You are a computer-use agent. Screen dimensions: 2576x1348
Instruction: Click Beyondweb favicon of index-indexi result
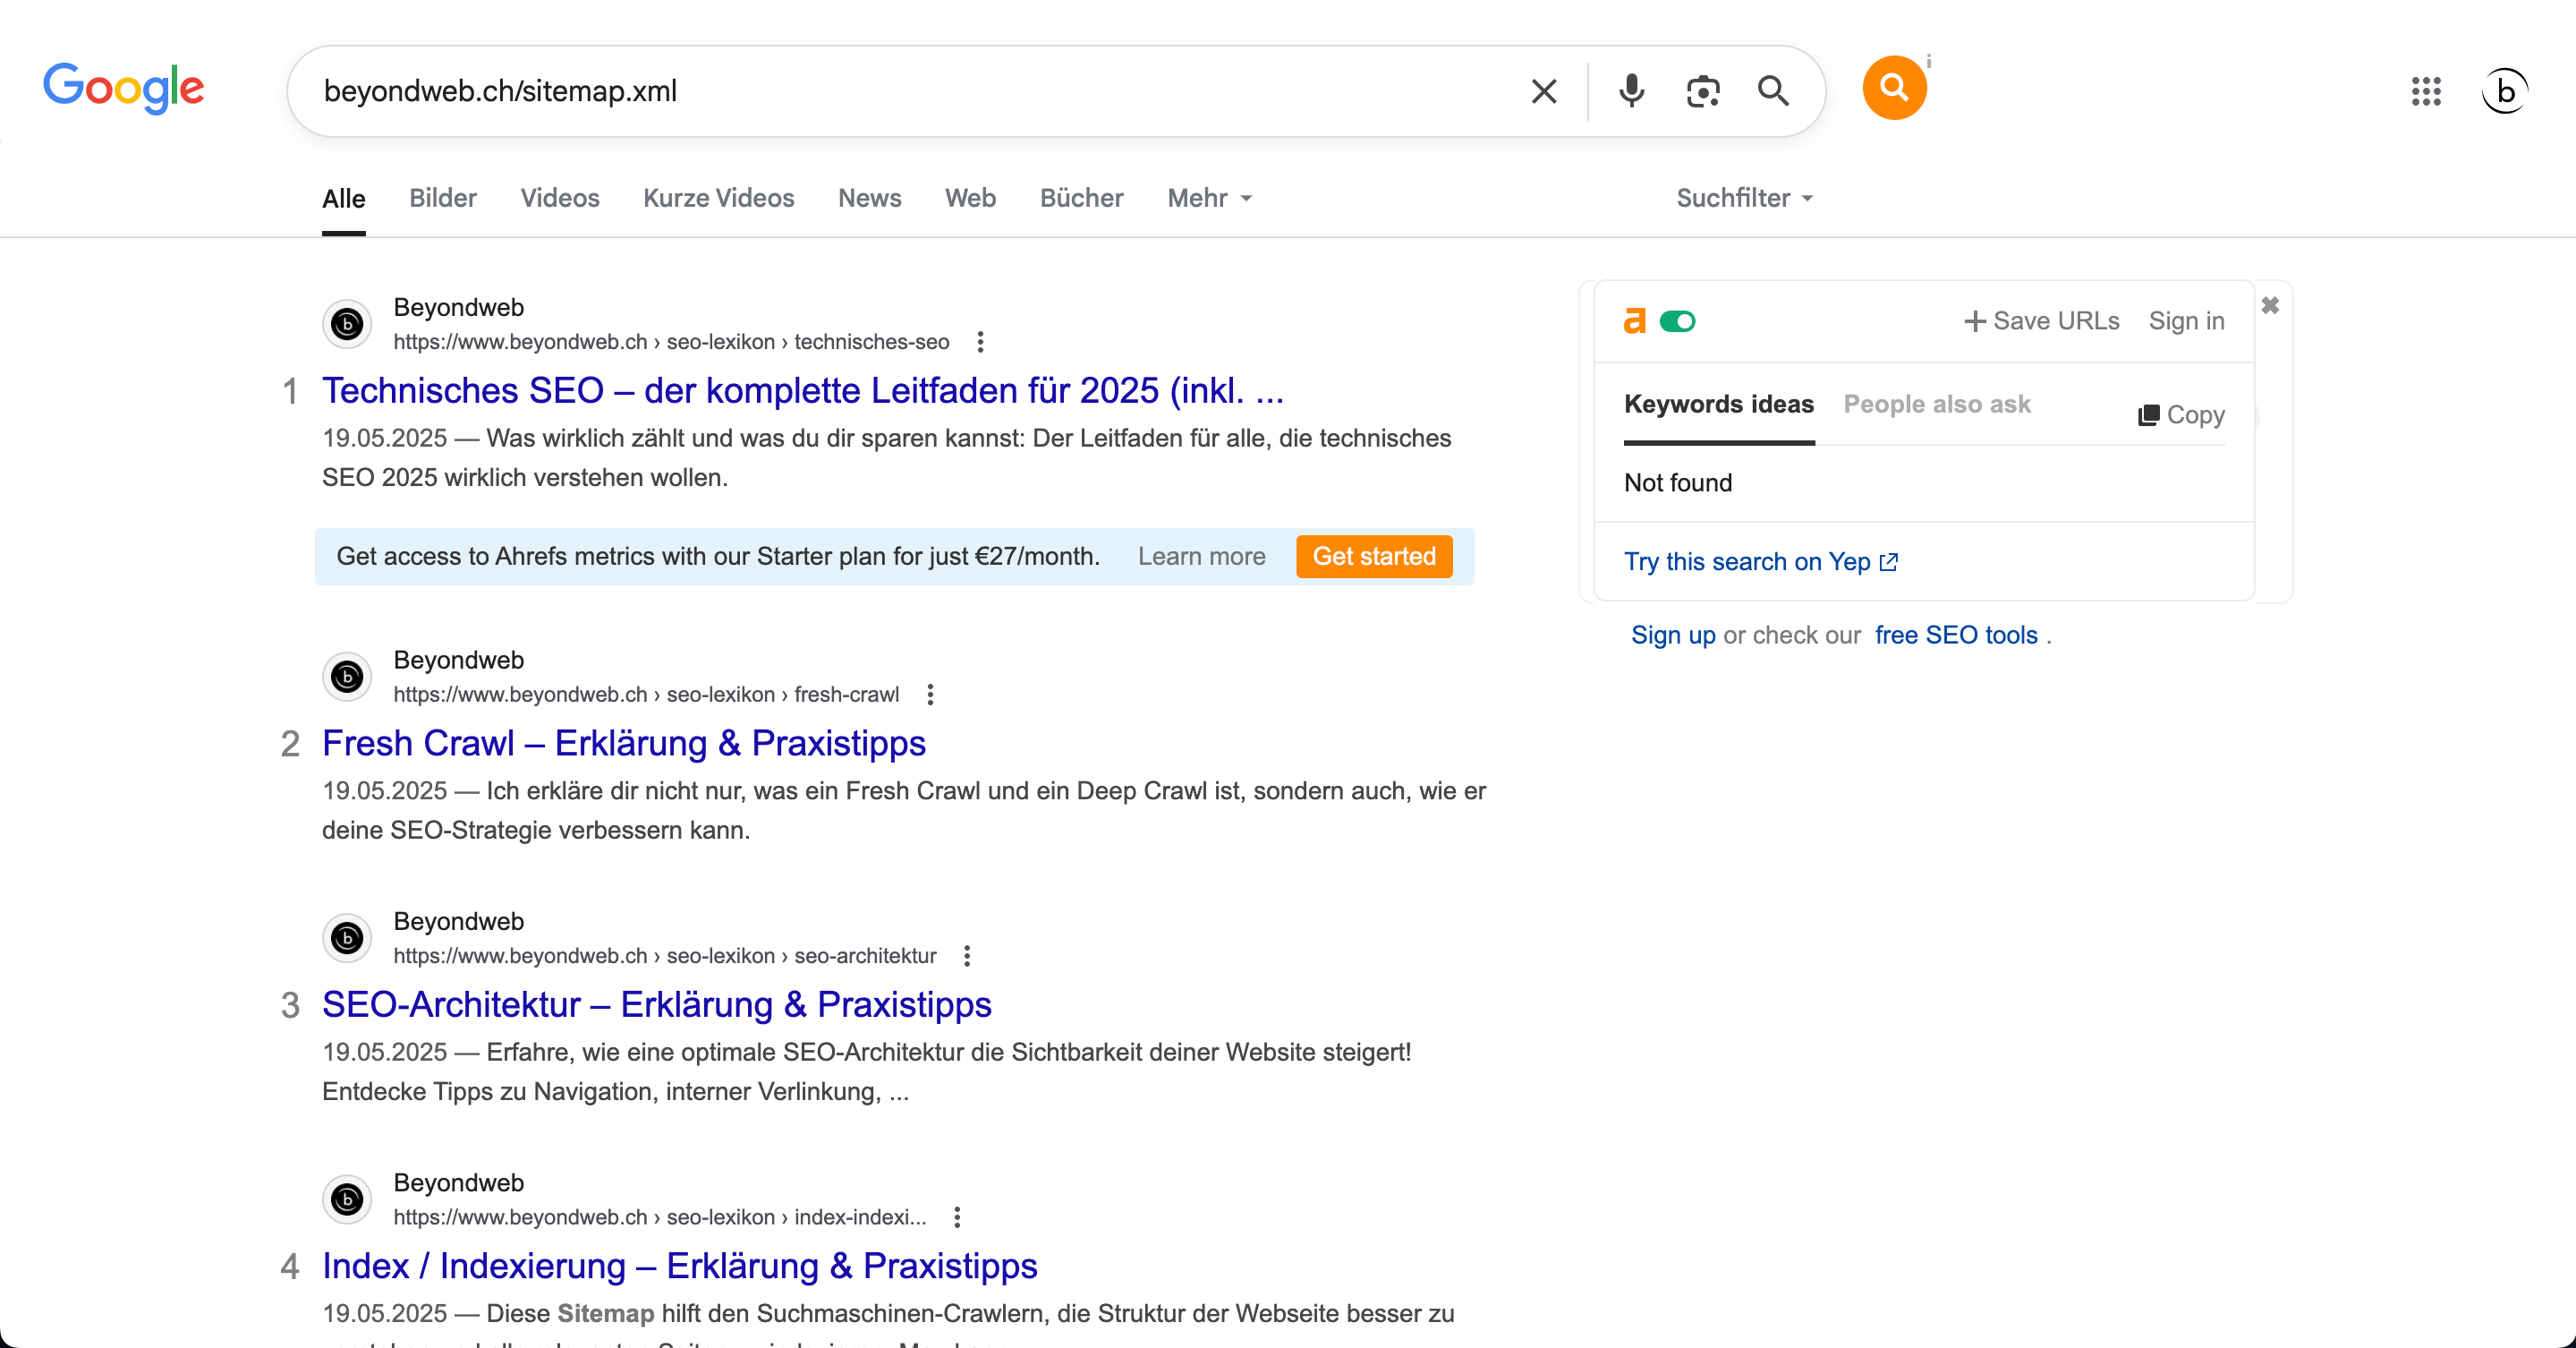[x=347, y=1199]
